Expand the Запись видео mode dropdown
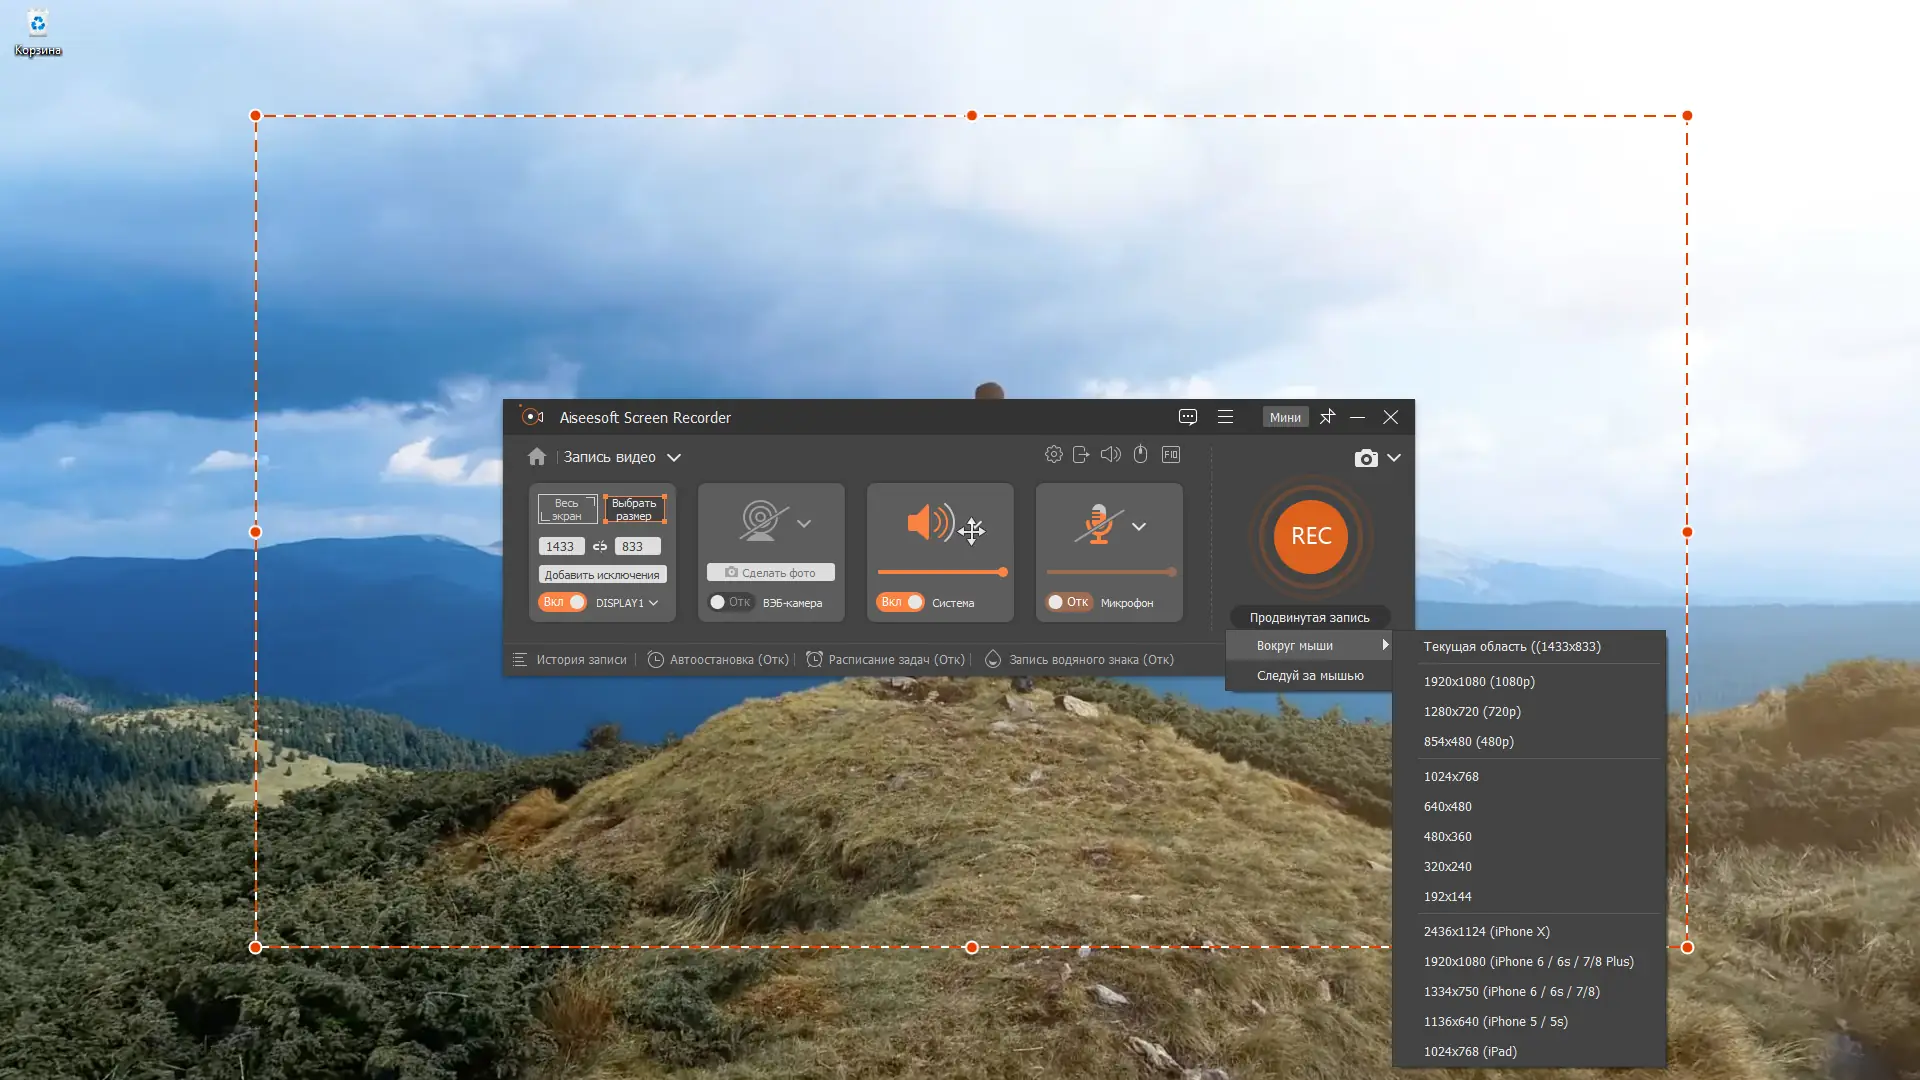 coord(673,457)
